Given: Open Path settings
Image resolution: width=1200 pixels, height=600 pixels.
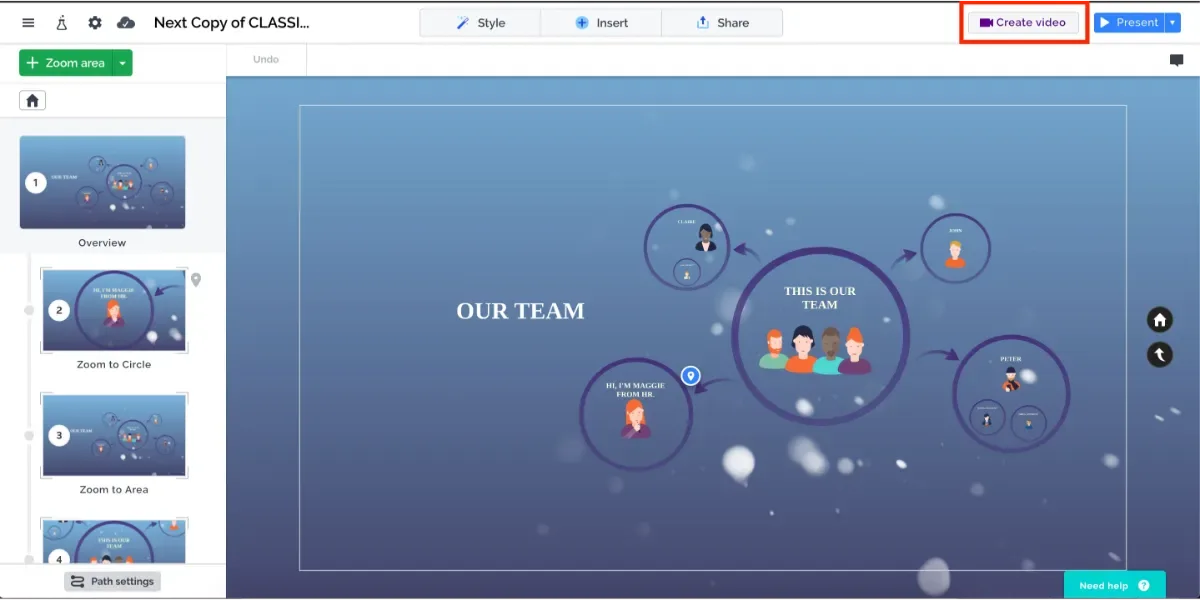Looking at the screenshot, I should 112,581.
